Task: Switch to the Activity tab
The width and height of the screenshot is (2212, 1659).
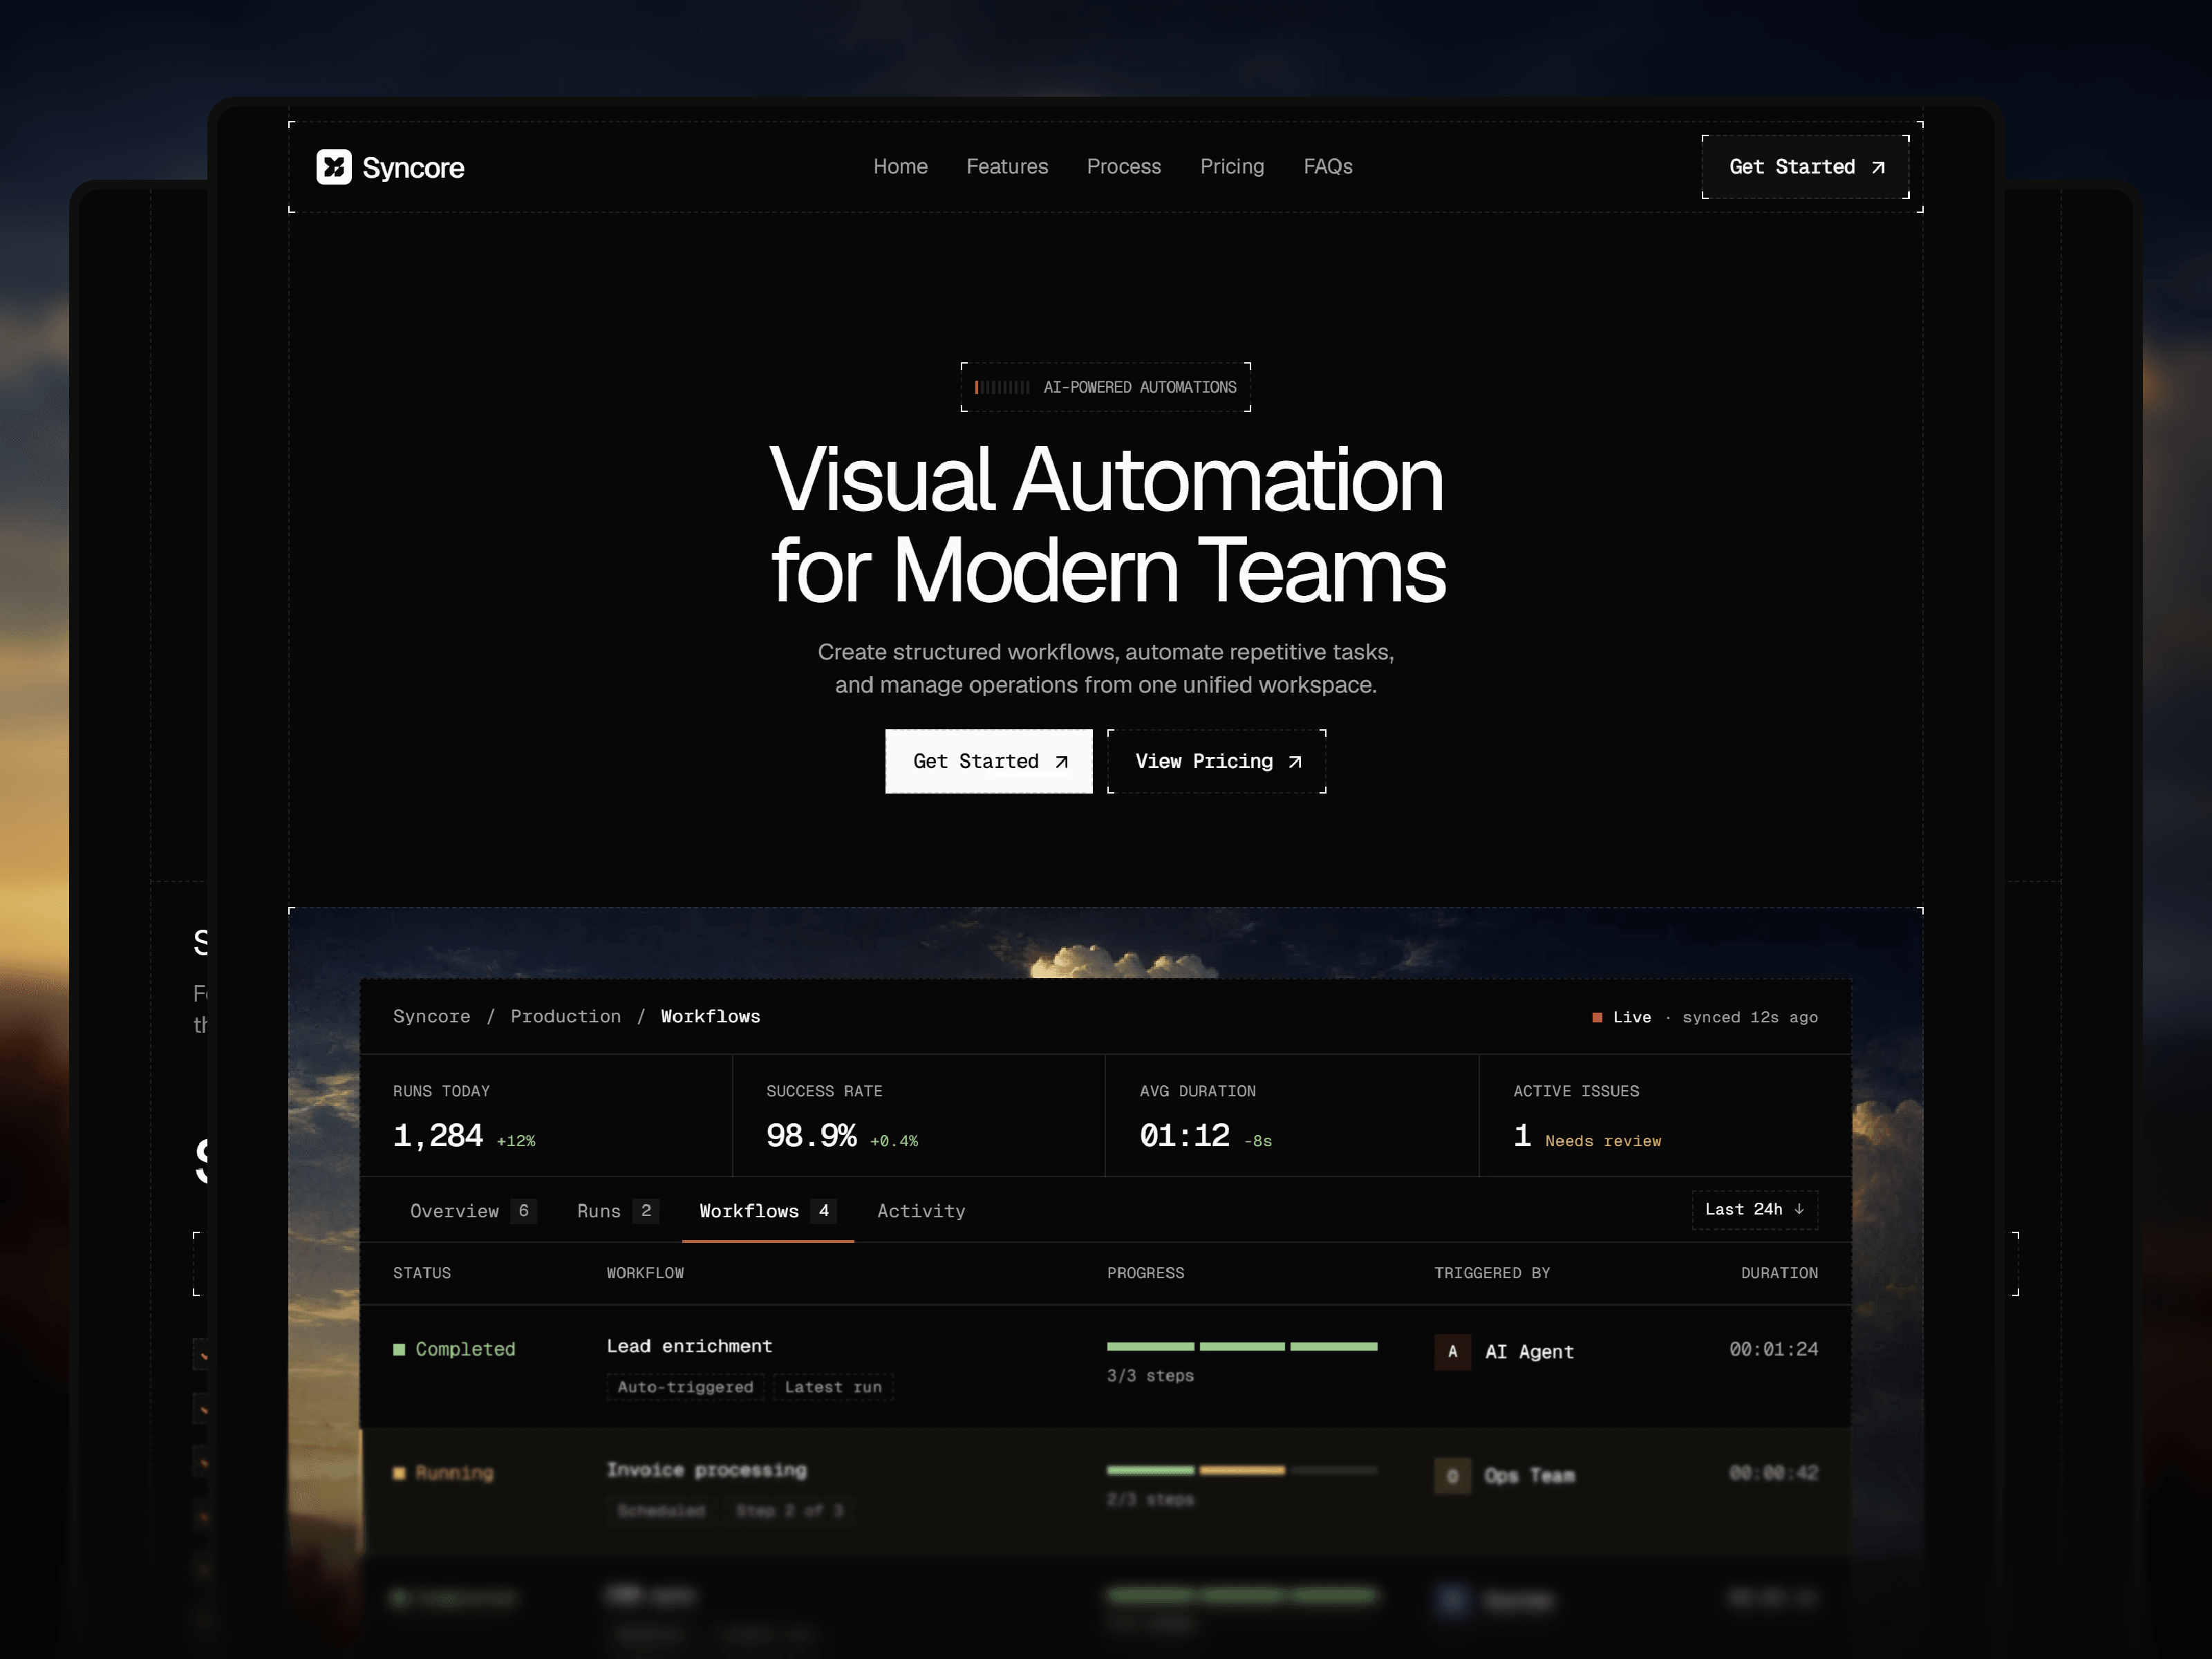Action: (x=921, y=1211)
